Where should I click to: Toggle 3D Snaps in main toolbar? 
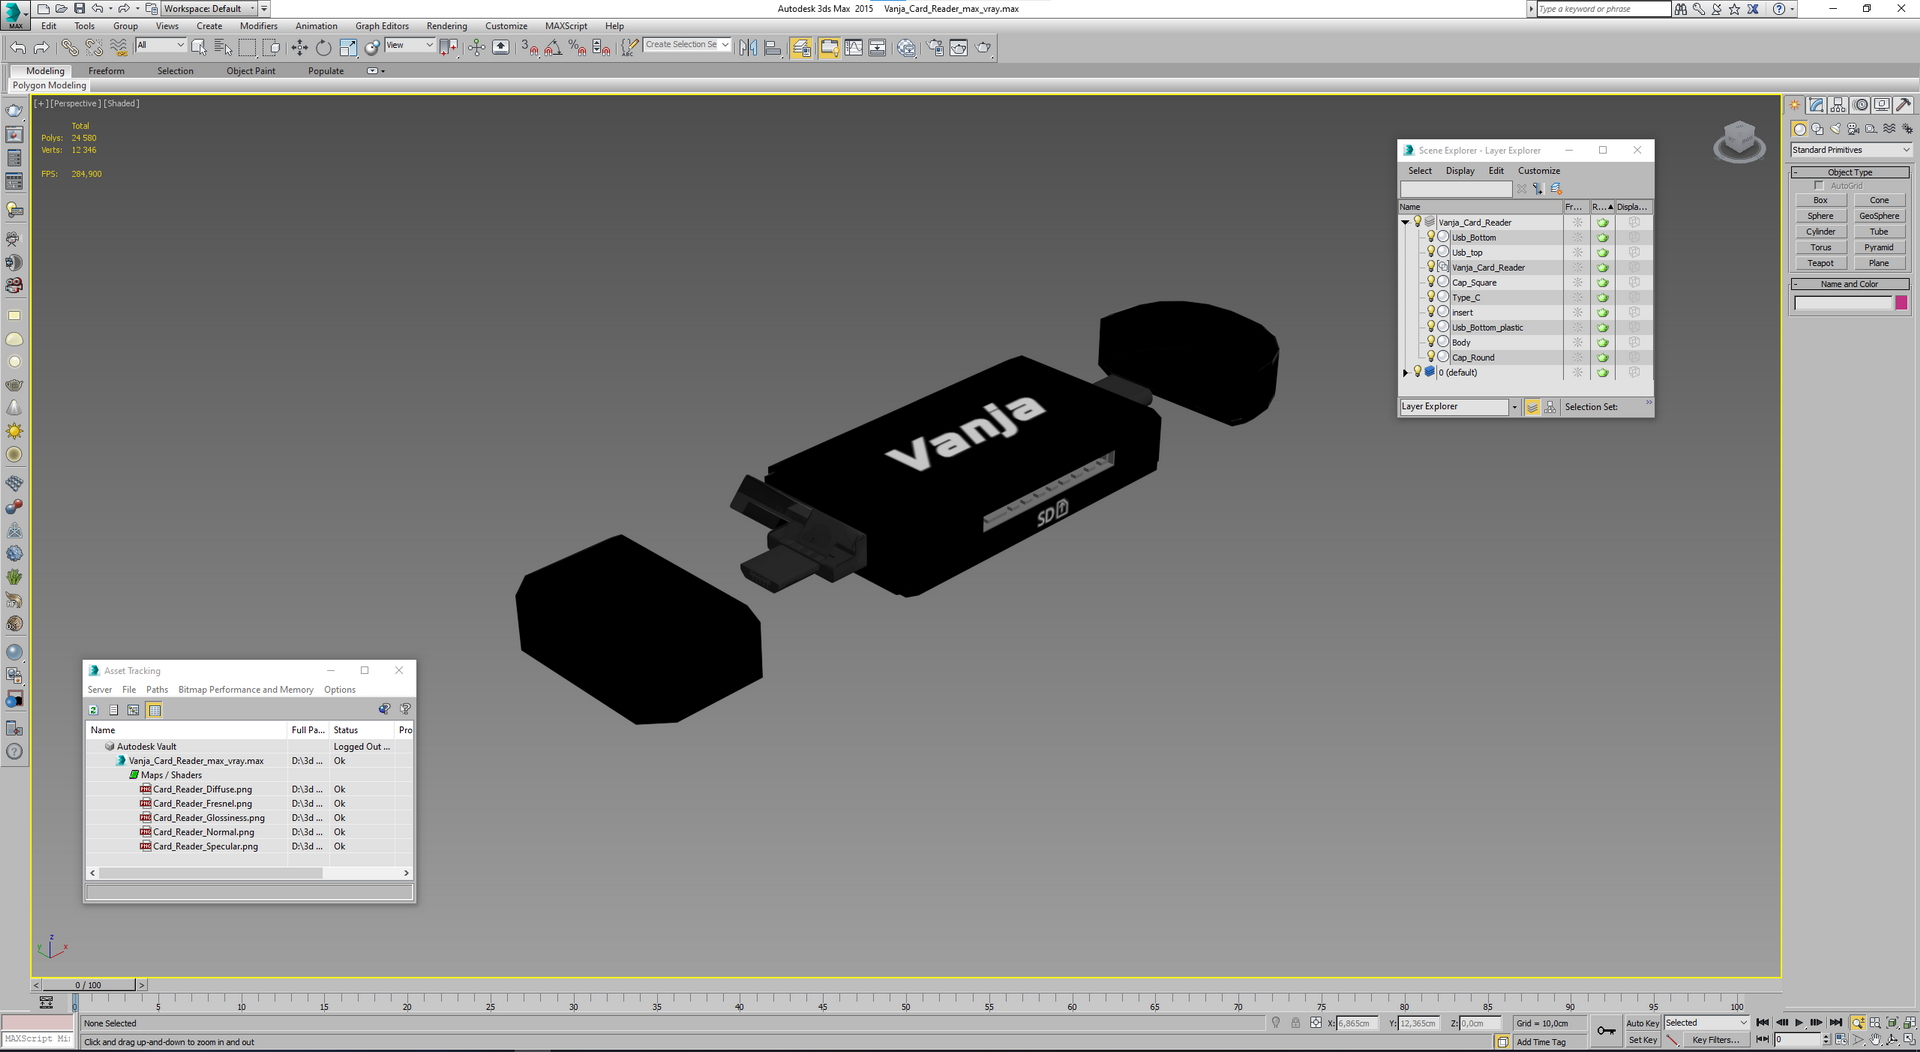pos(529,47)
